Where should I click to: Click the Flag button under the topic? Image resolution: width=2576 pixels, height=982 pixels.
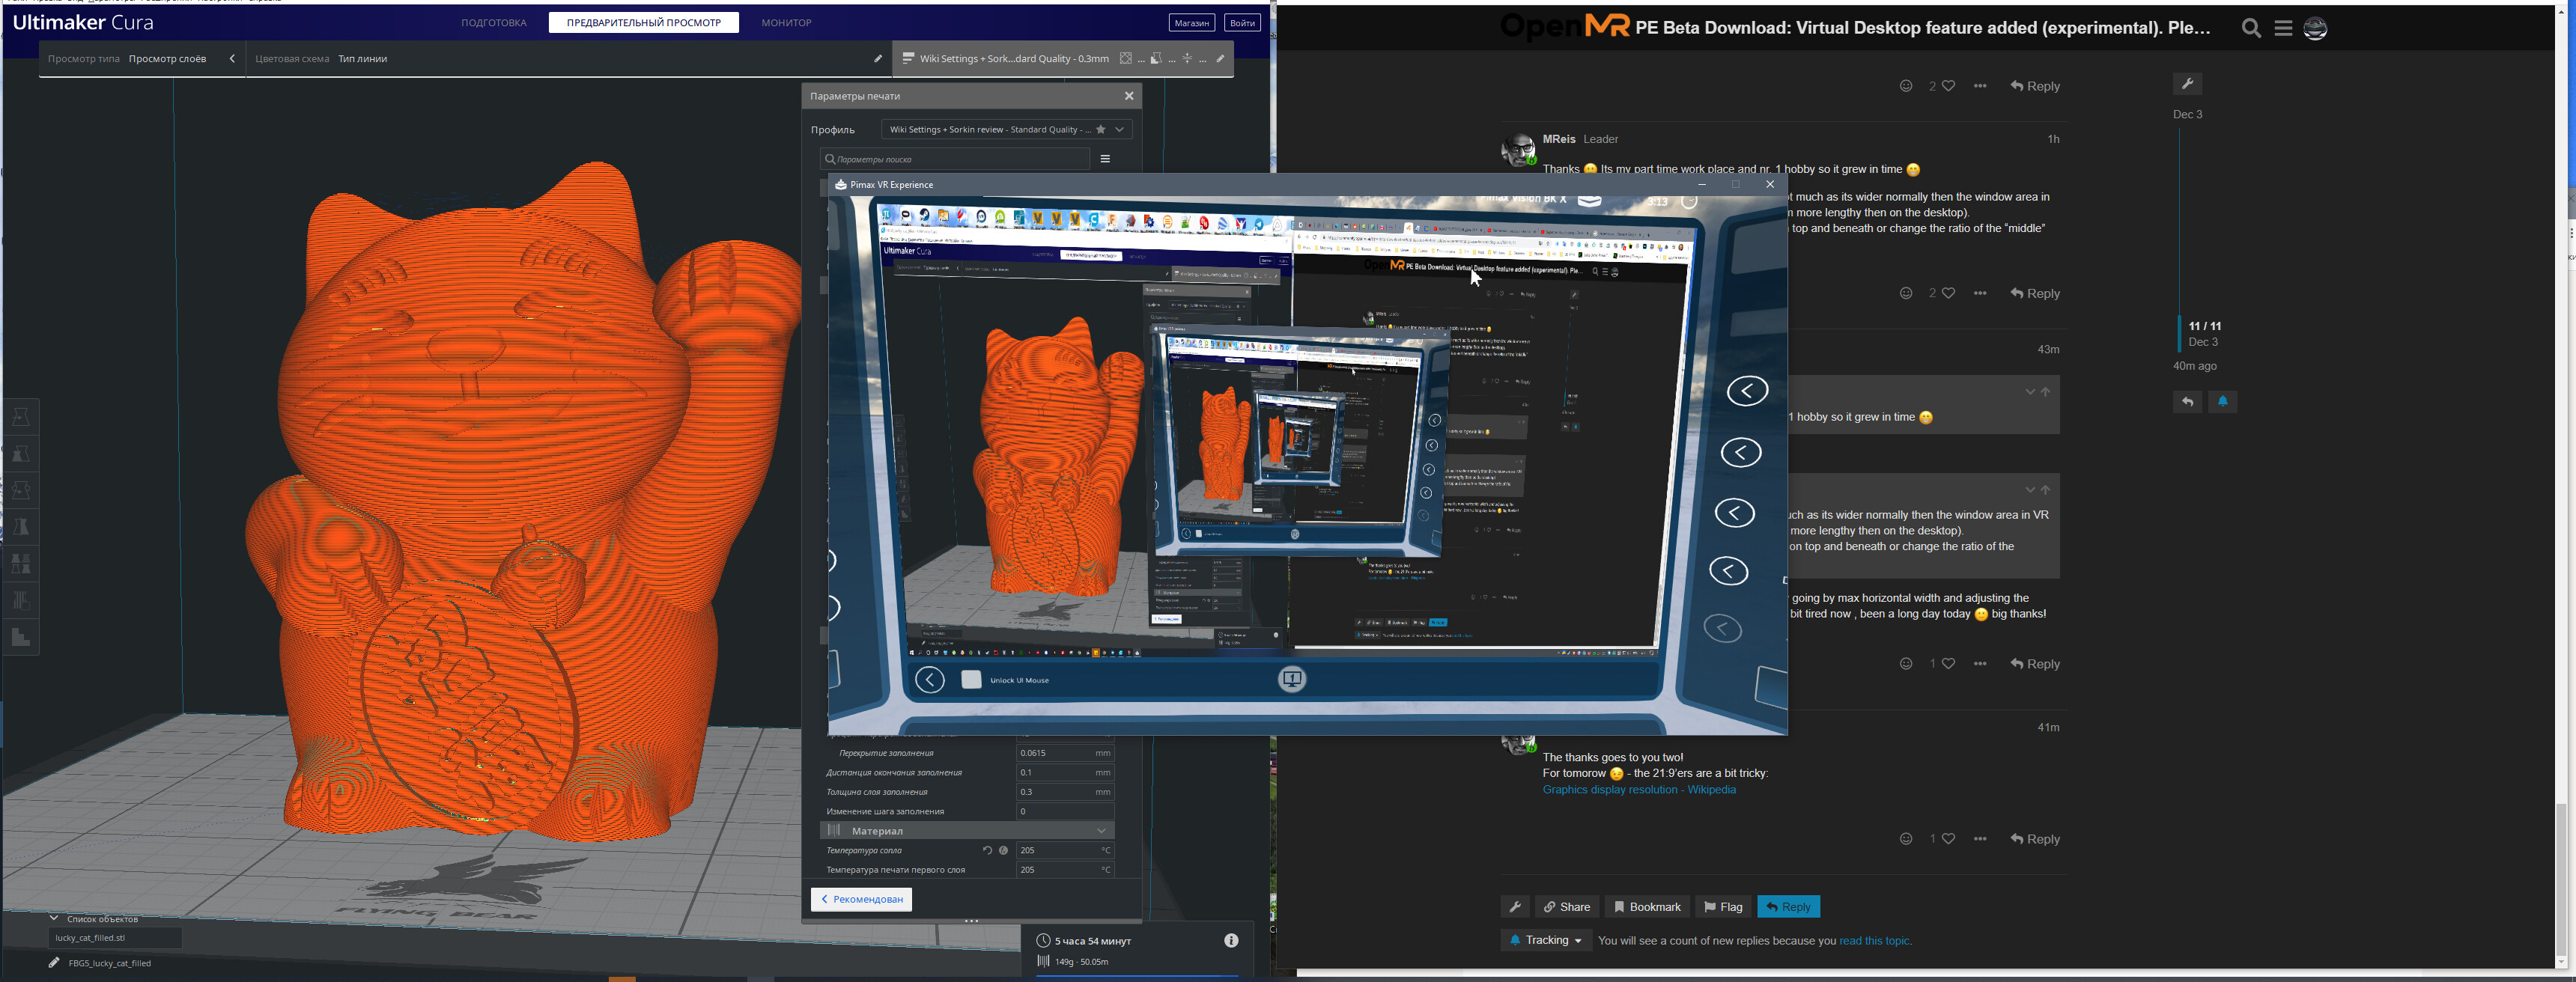click(x=1723, y=907)
